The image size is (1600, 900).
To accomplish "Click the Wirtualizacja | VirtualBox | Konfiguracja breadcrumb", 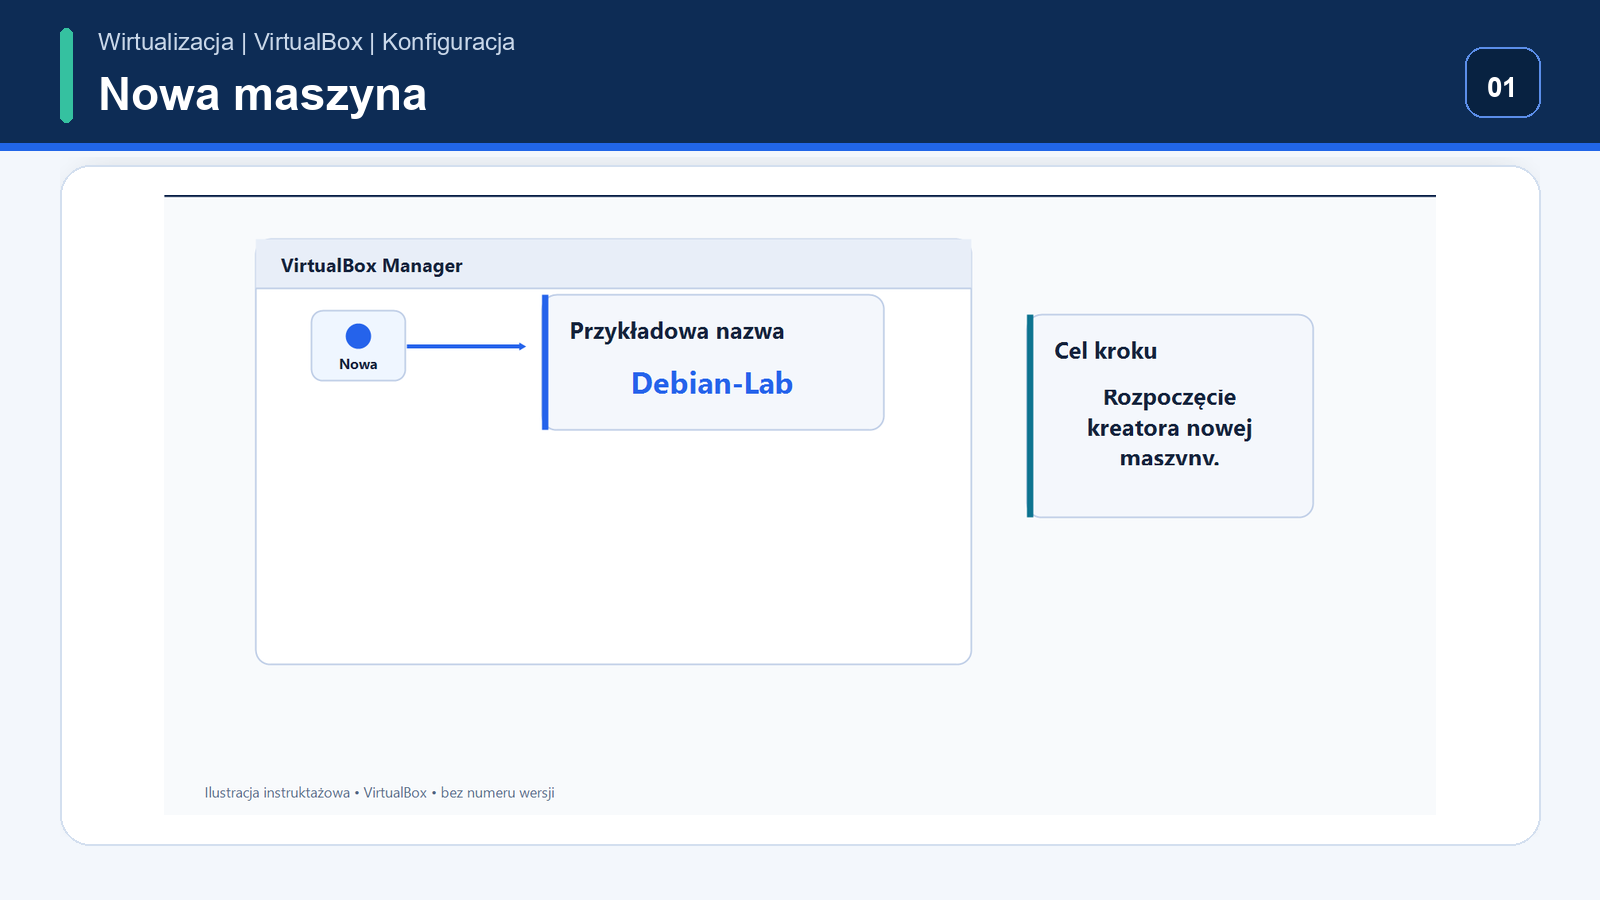I will pos(306,42).
